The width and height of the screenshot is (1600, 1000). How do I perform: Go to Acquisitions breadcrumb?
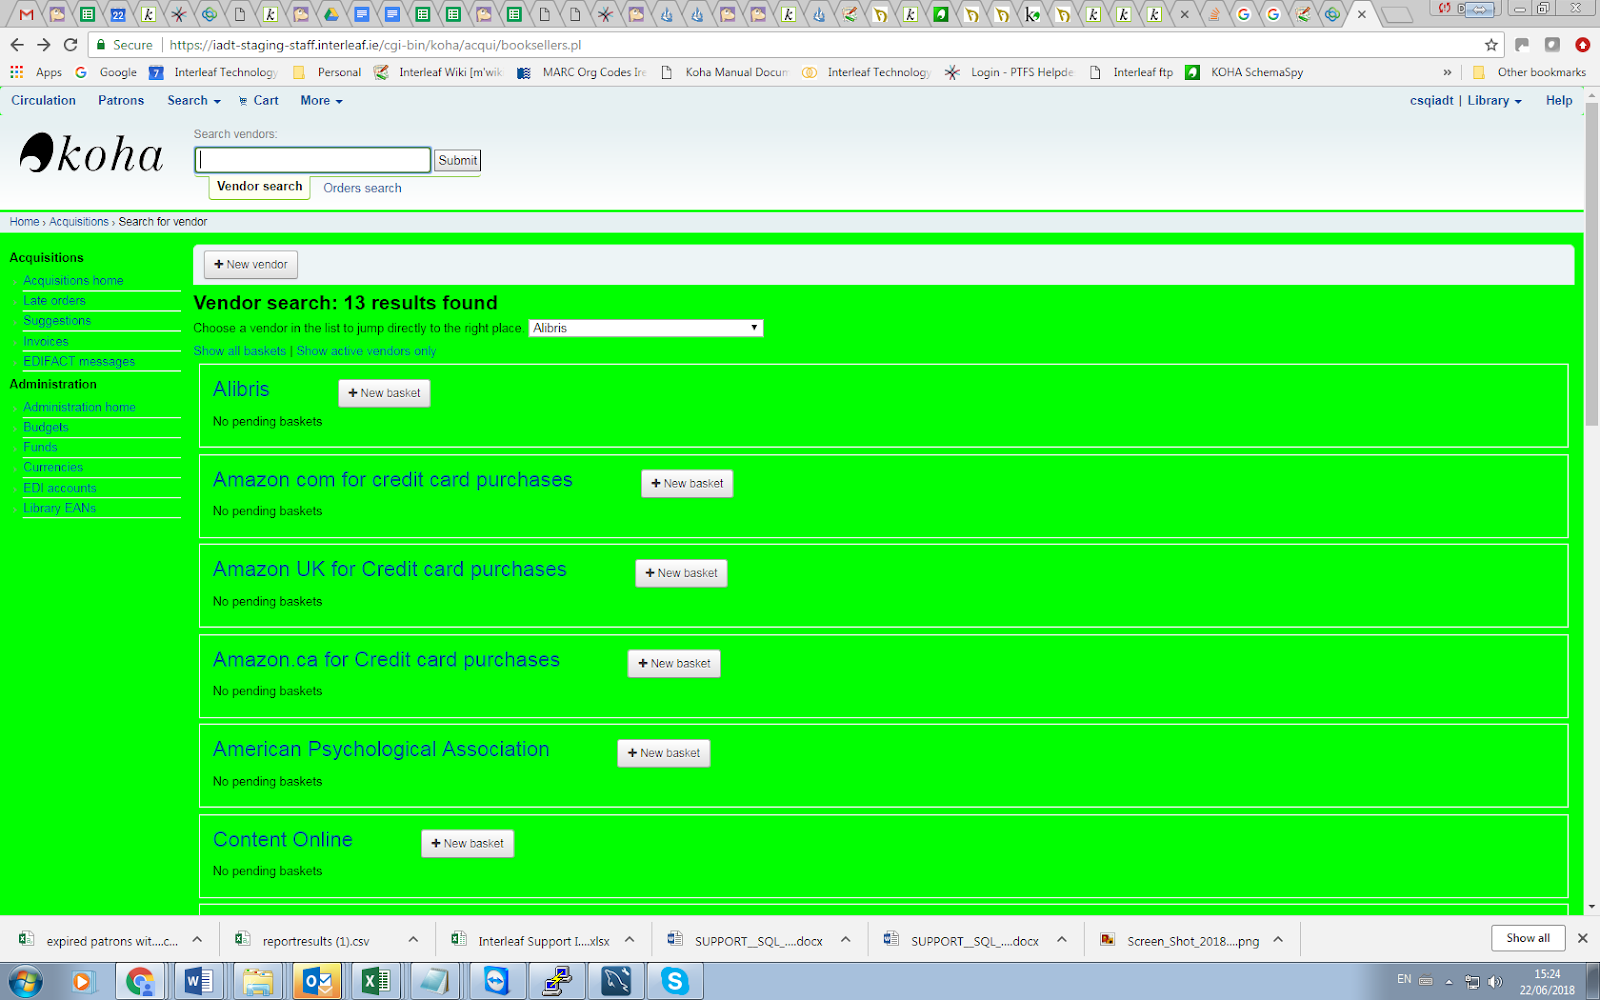[79, 222]
